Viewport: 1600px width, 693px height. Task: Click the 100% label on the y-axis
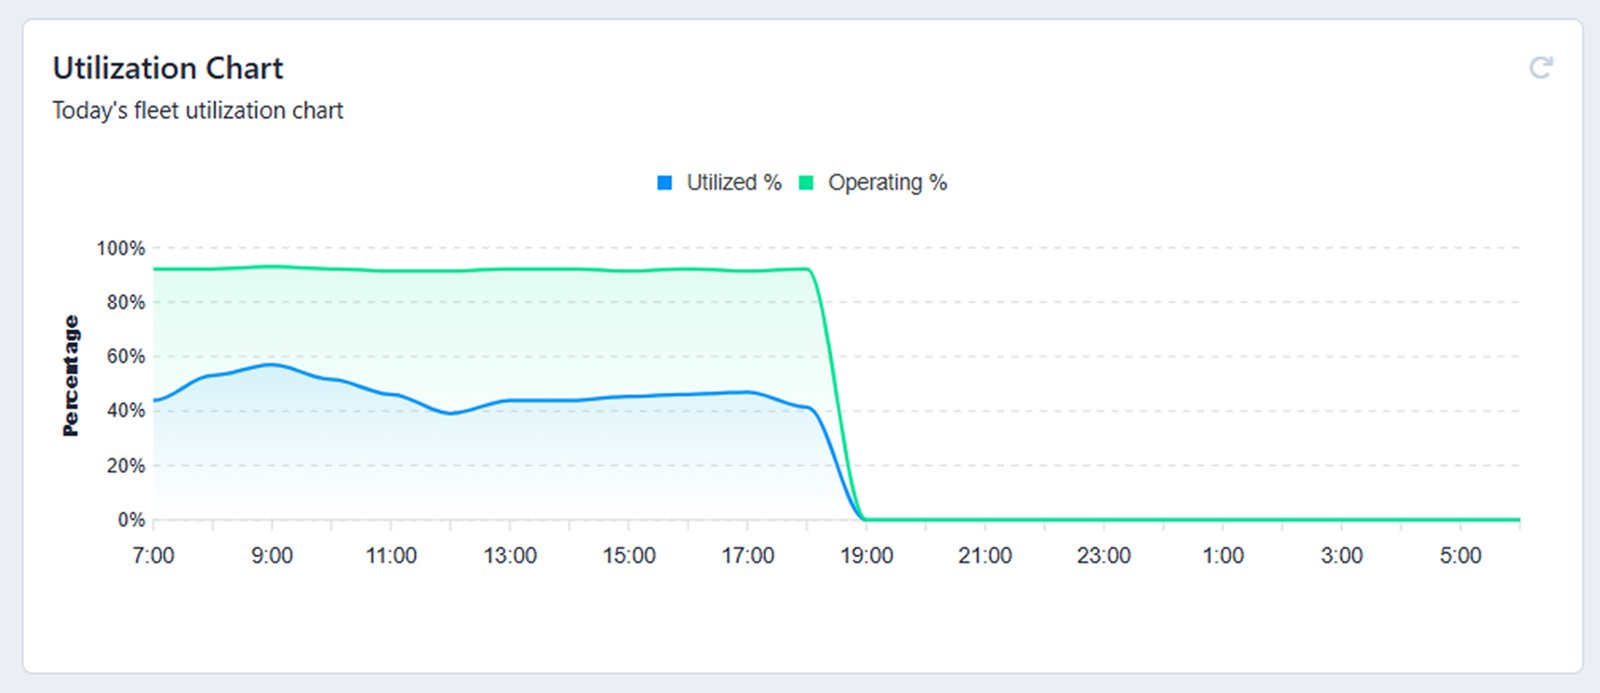click(x=122, y=248)
